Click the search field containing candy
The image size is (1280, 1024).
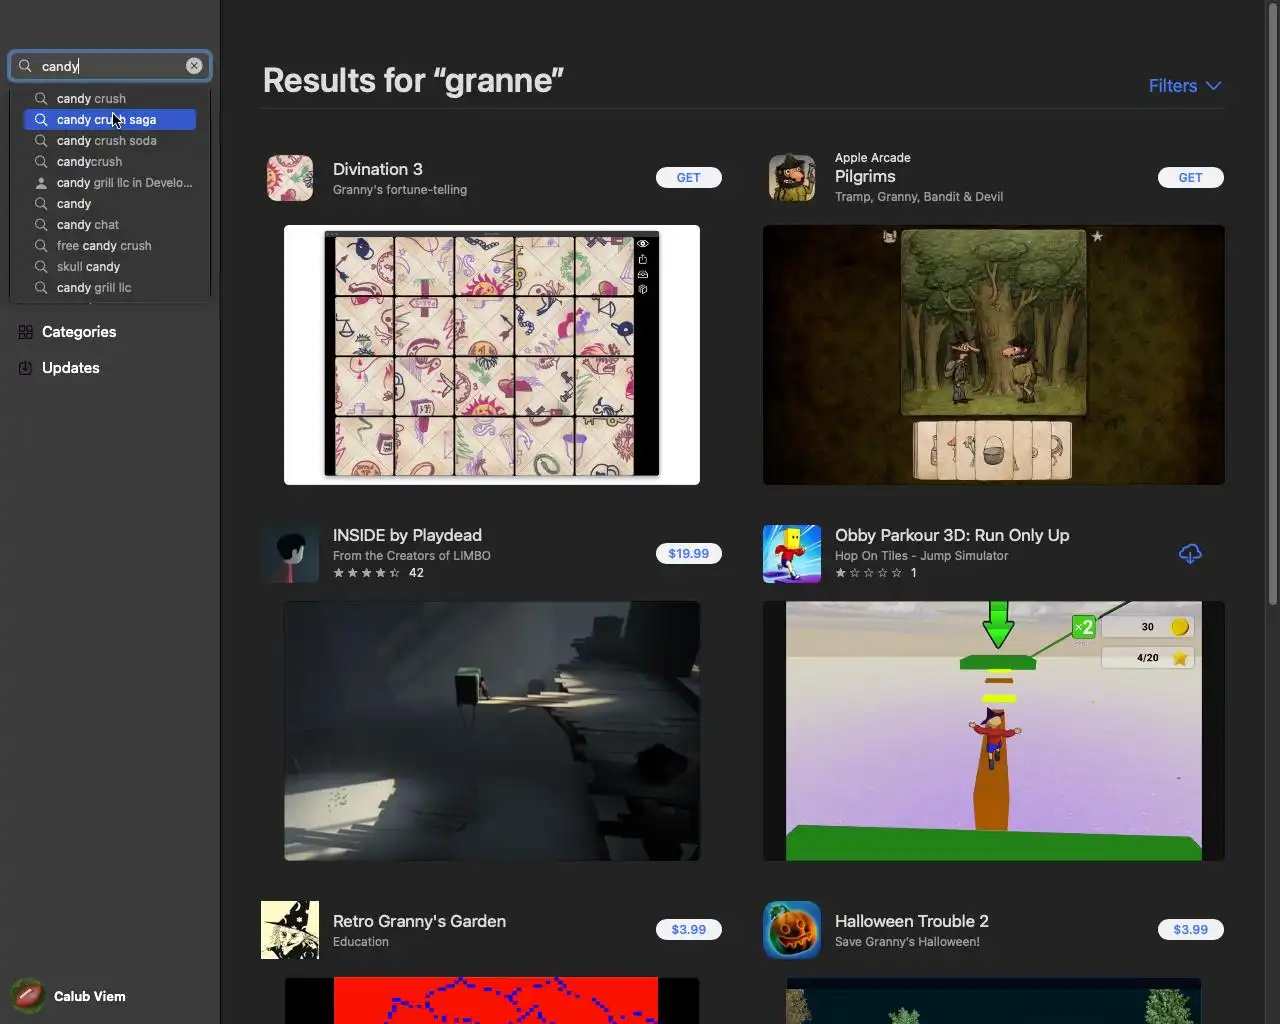pyautogui.click(x=110, y=66)
